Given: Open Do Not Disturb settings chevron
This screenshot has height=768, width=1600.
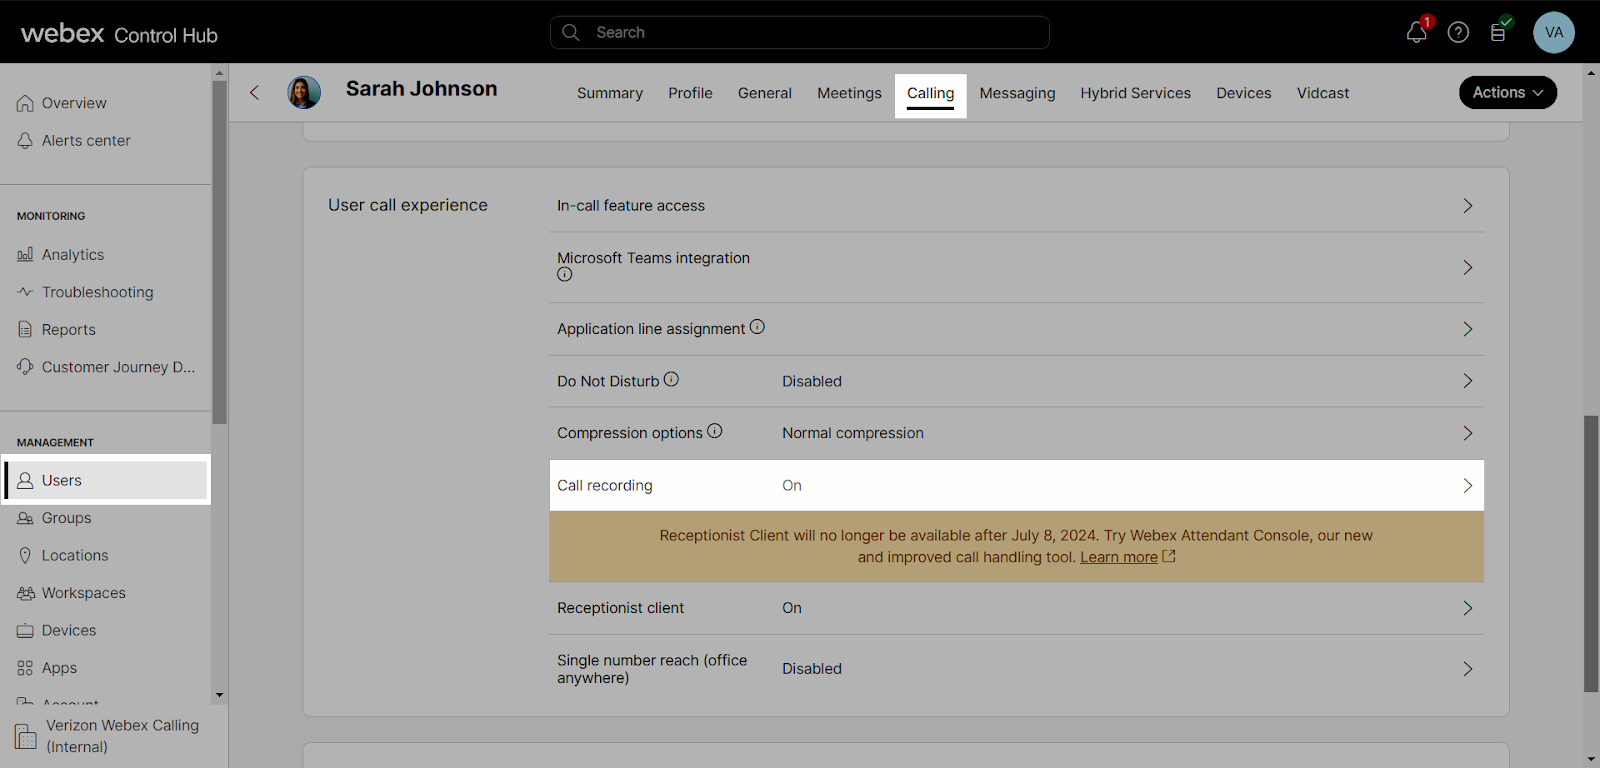Looking at the screenshot, I should click(1468, 381).
